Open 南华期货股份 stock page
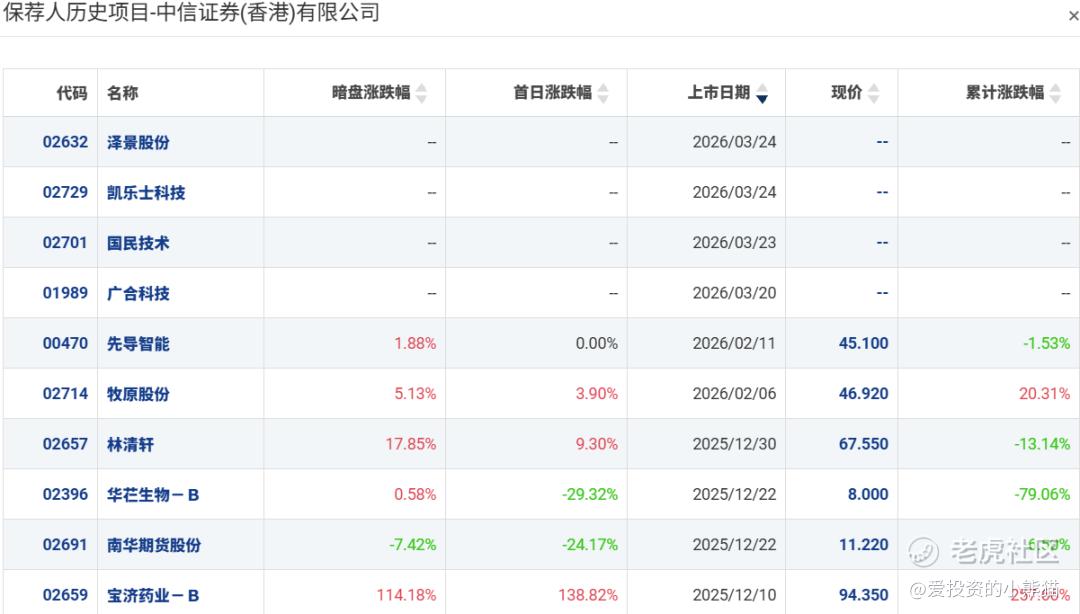1080x614 pixels. tap(154, 545)
